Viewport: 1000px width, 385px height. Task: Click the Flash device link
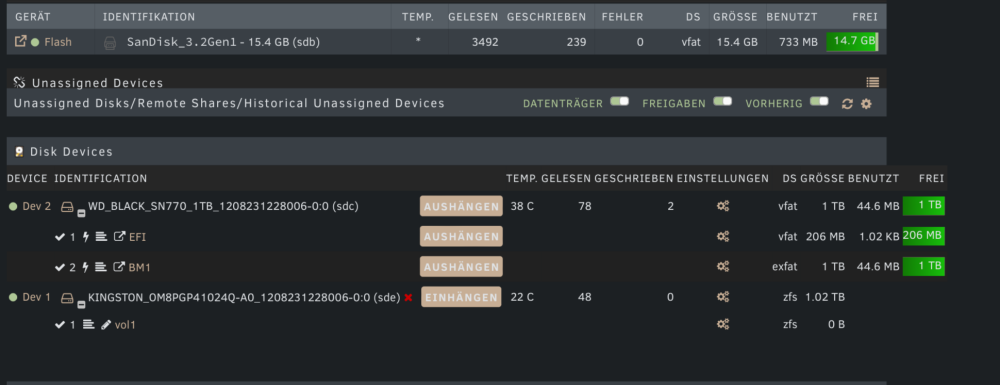point(57,42)
